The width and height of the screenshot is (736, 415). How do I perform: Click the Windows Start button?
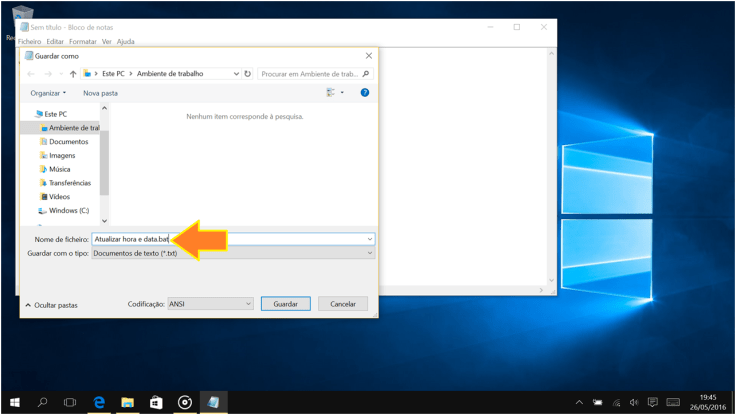14,402
